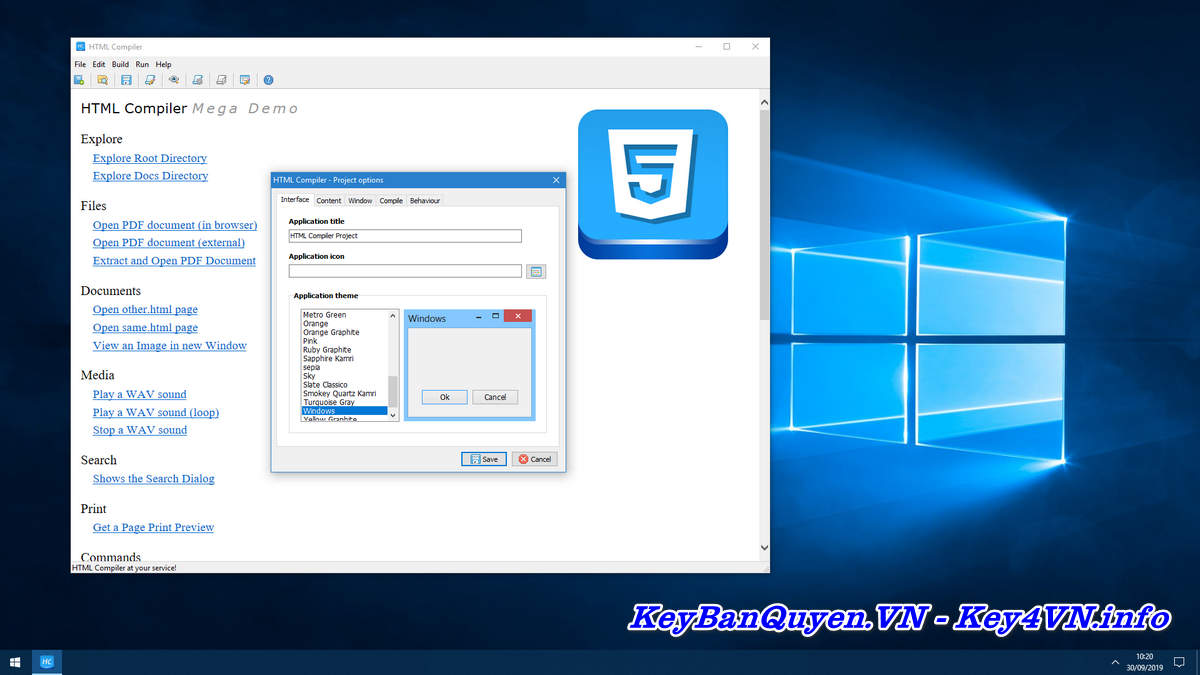
Task: Click theme list scrollbar up arrow
Action: click(x=393, y=315)
